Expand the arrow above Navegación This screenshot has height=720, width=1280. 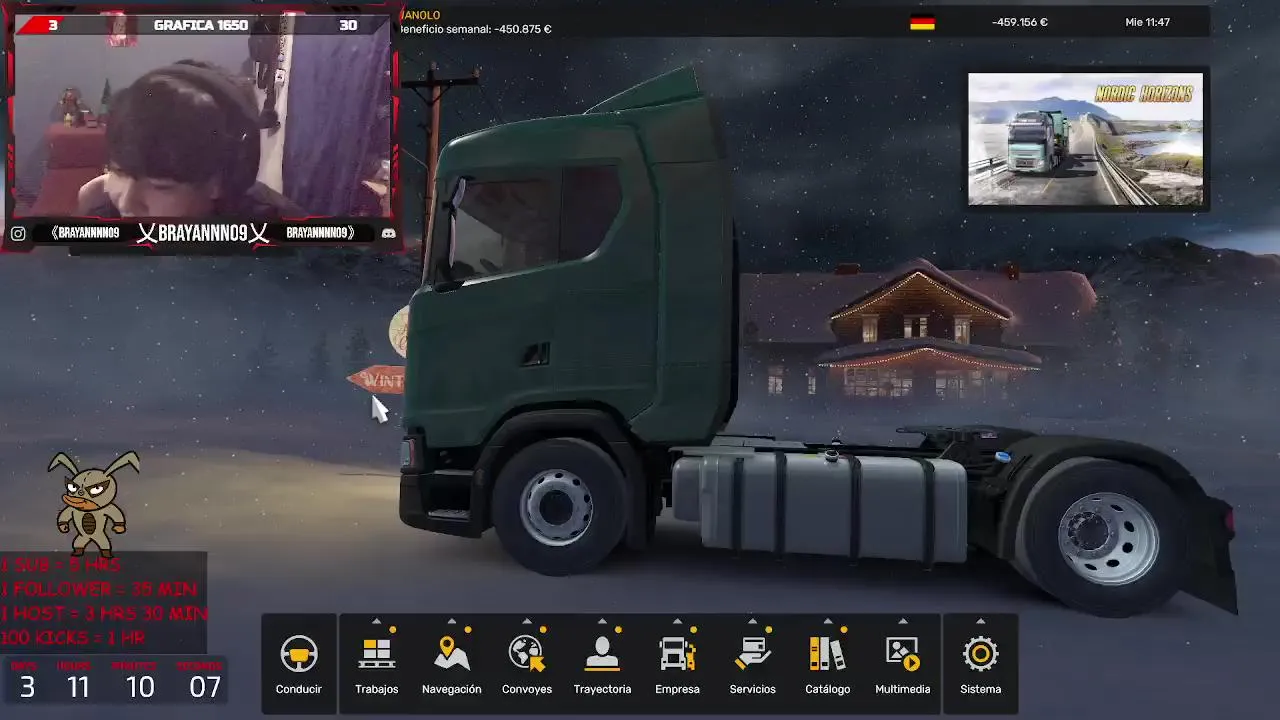pos(452,621)
